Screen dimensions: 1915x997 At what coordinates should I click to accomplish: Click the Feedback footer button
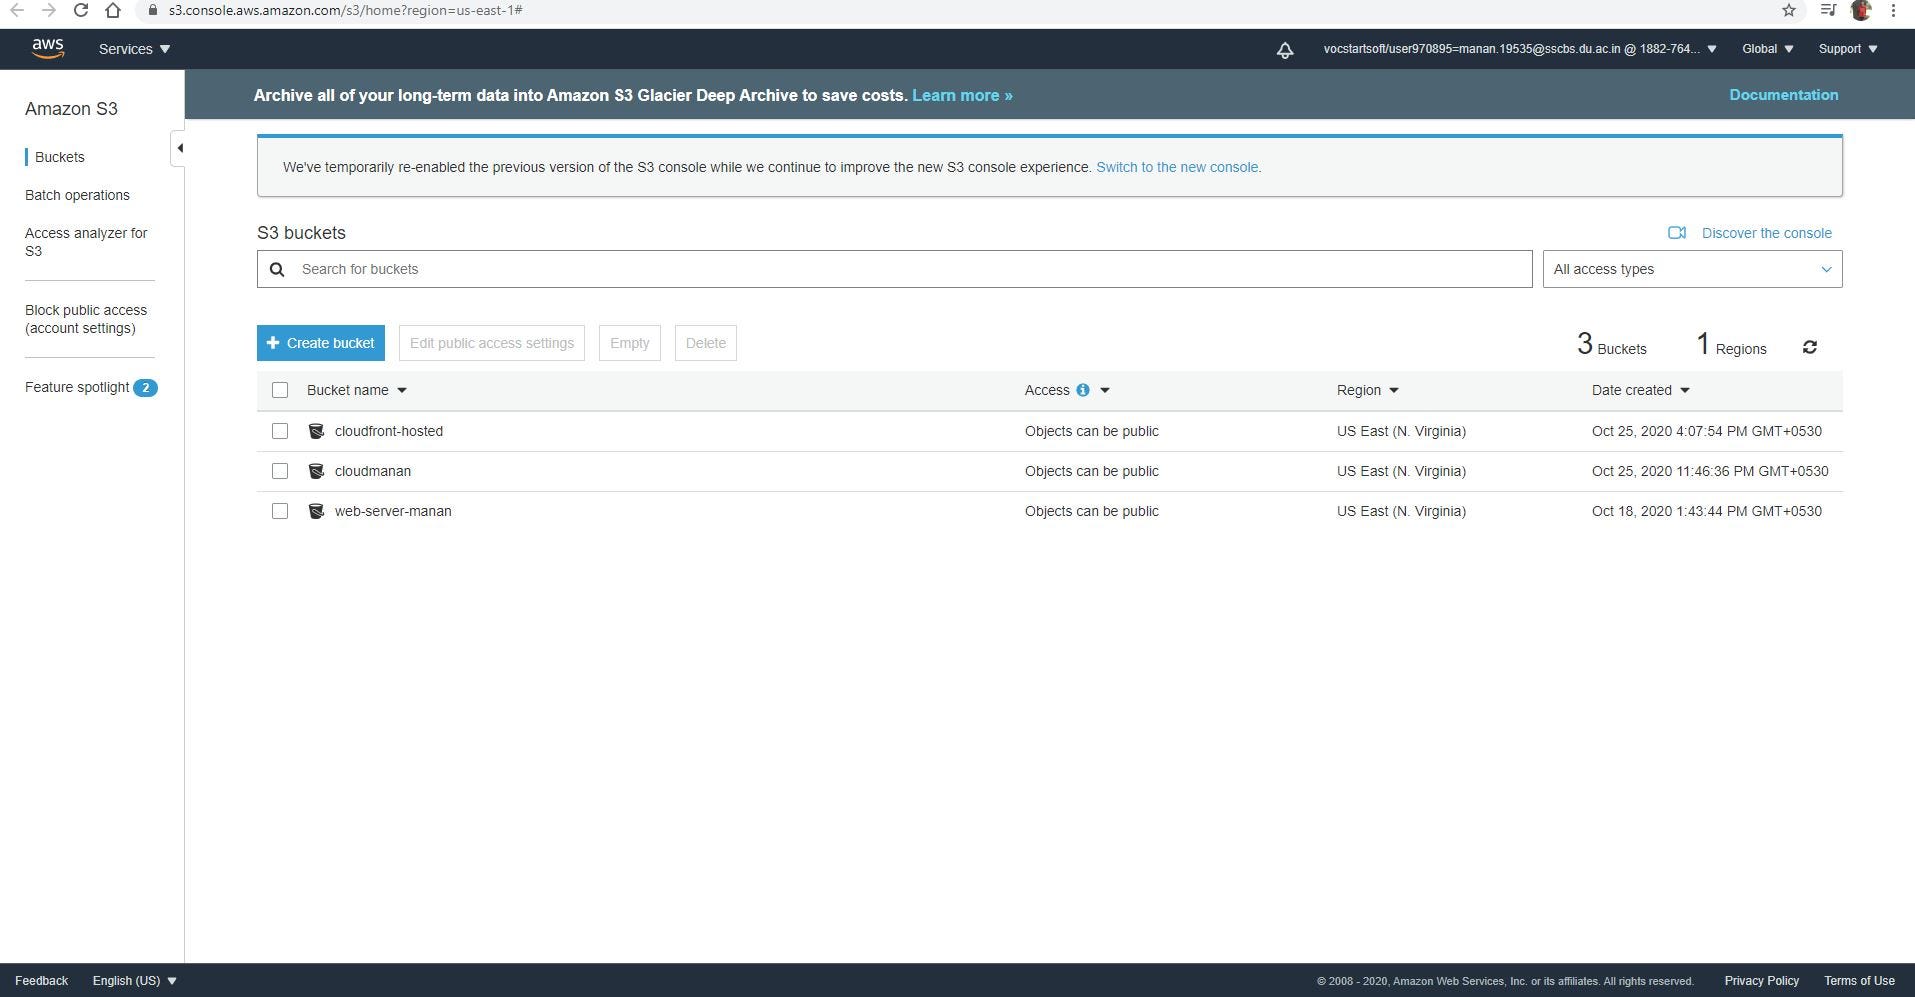coord(41,981)
